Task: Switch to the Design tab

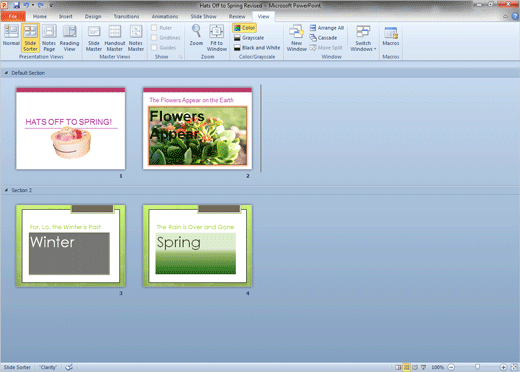Action: 93,16
